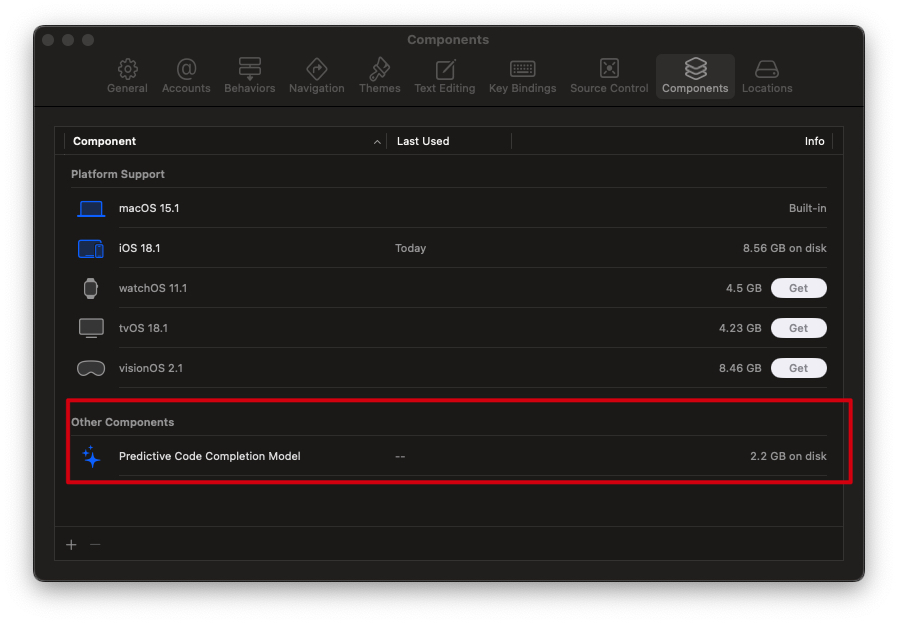Screen dimensions: 898x623
Task: Select the Themes paintbrush icon
Action: click(x=380, y=69)
